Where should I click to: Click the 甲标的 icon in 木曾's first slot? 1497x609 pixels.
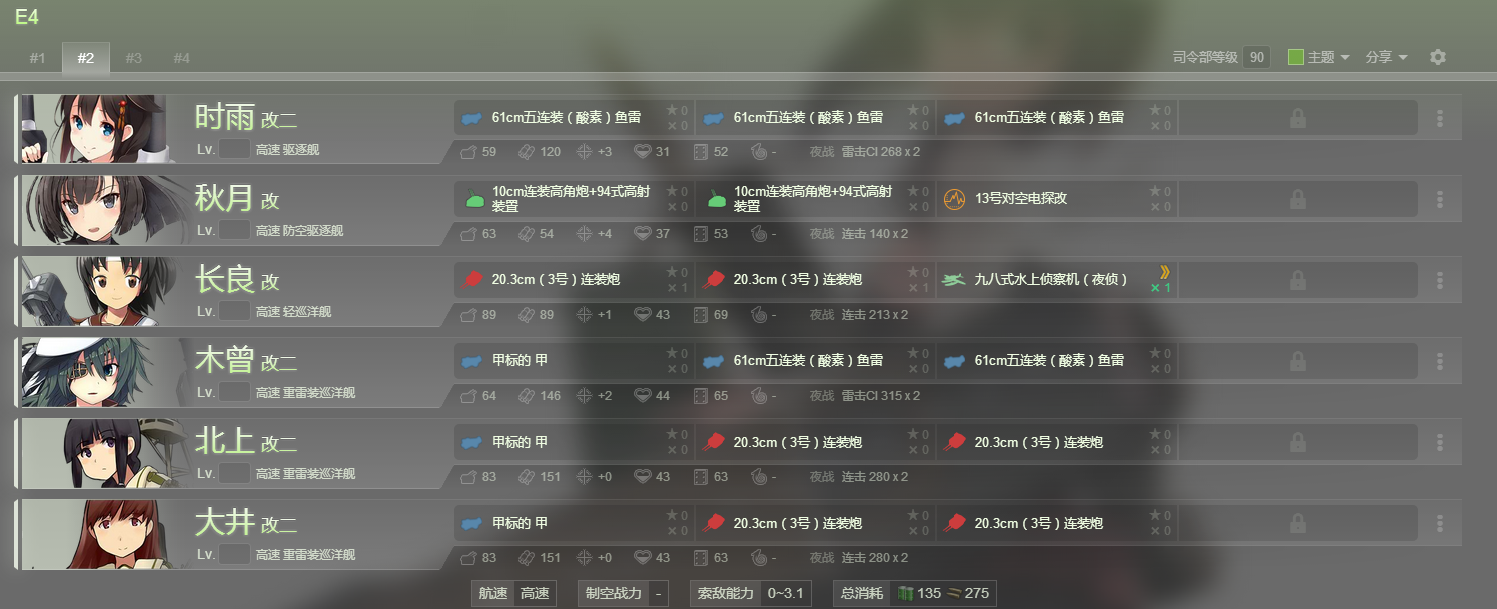[x=472, y=361]
